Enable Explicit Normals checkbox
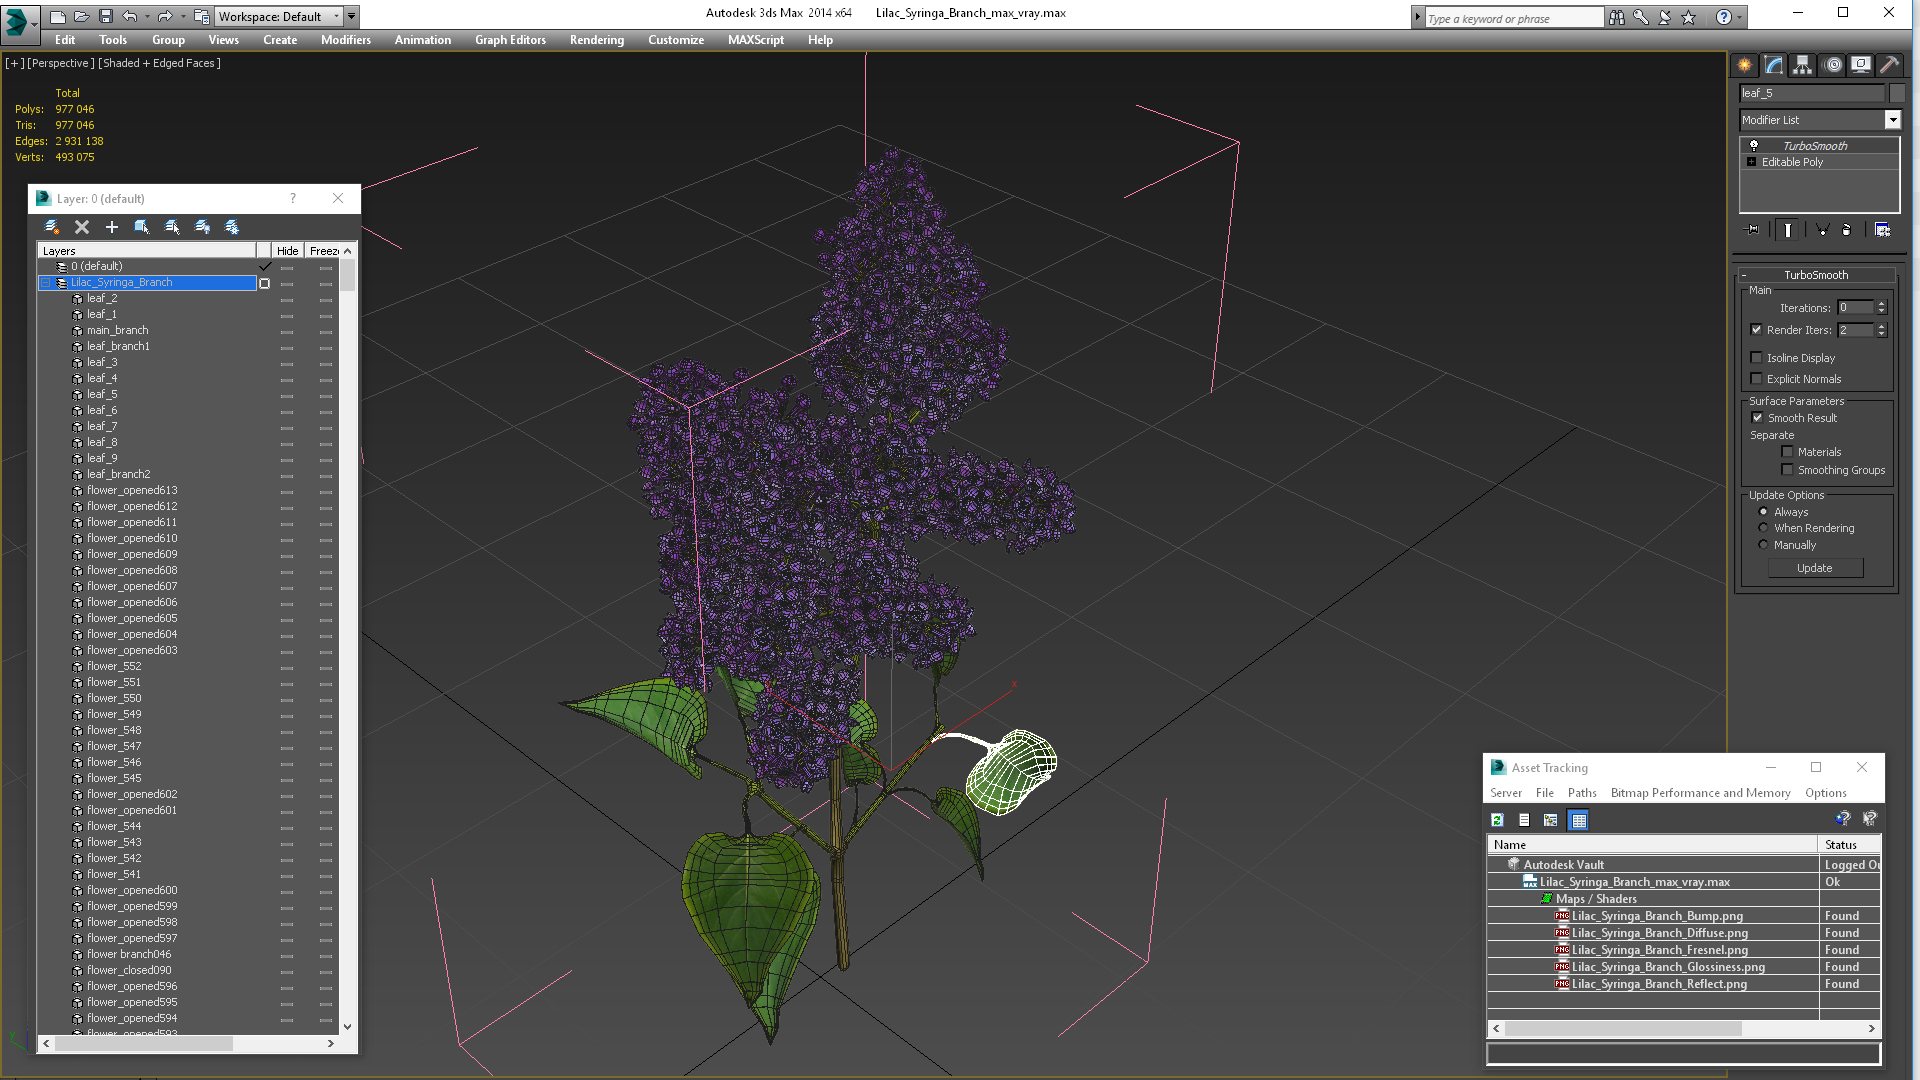Image resolution: width=1920 pixels, height=1080 pixels. click(1756, 379)
